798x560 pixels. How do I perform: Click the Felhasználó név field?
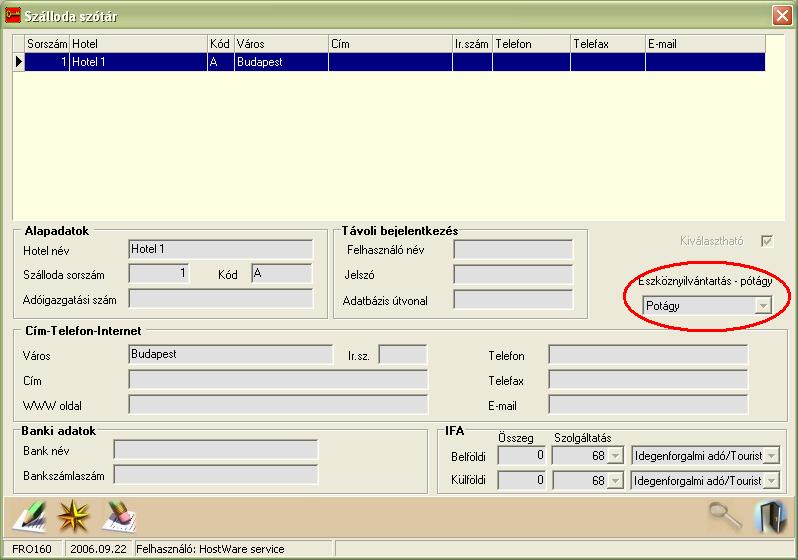[513, 249]
